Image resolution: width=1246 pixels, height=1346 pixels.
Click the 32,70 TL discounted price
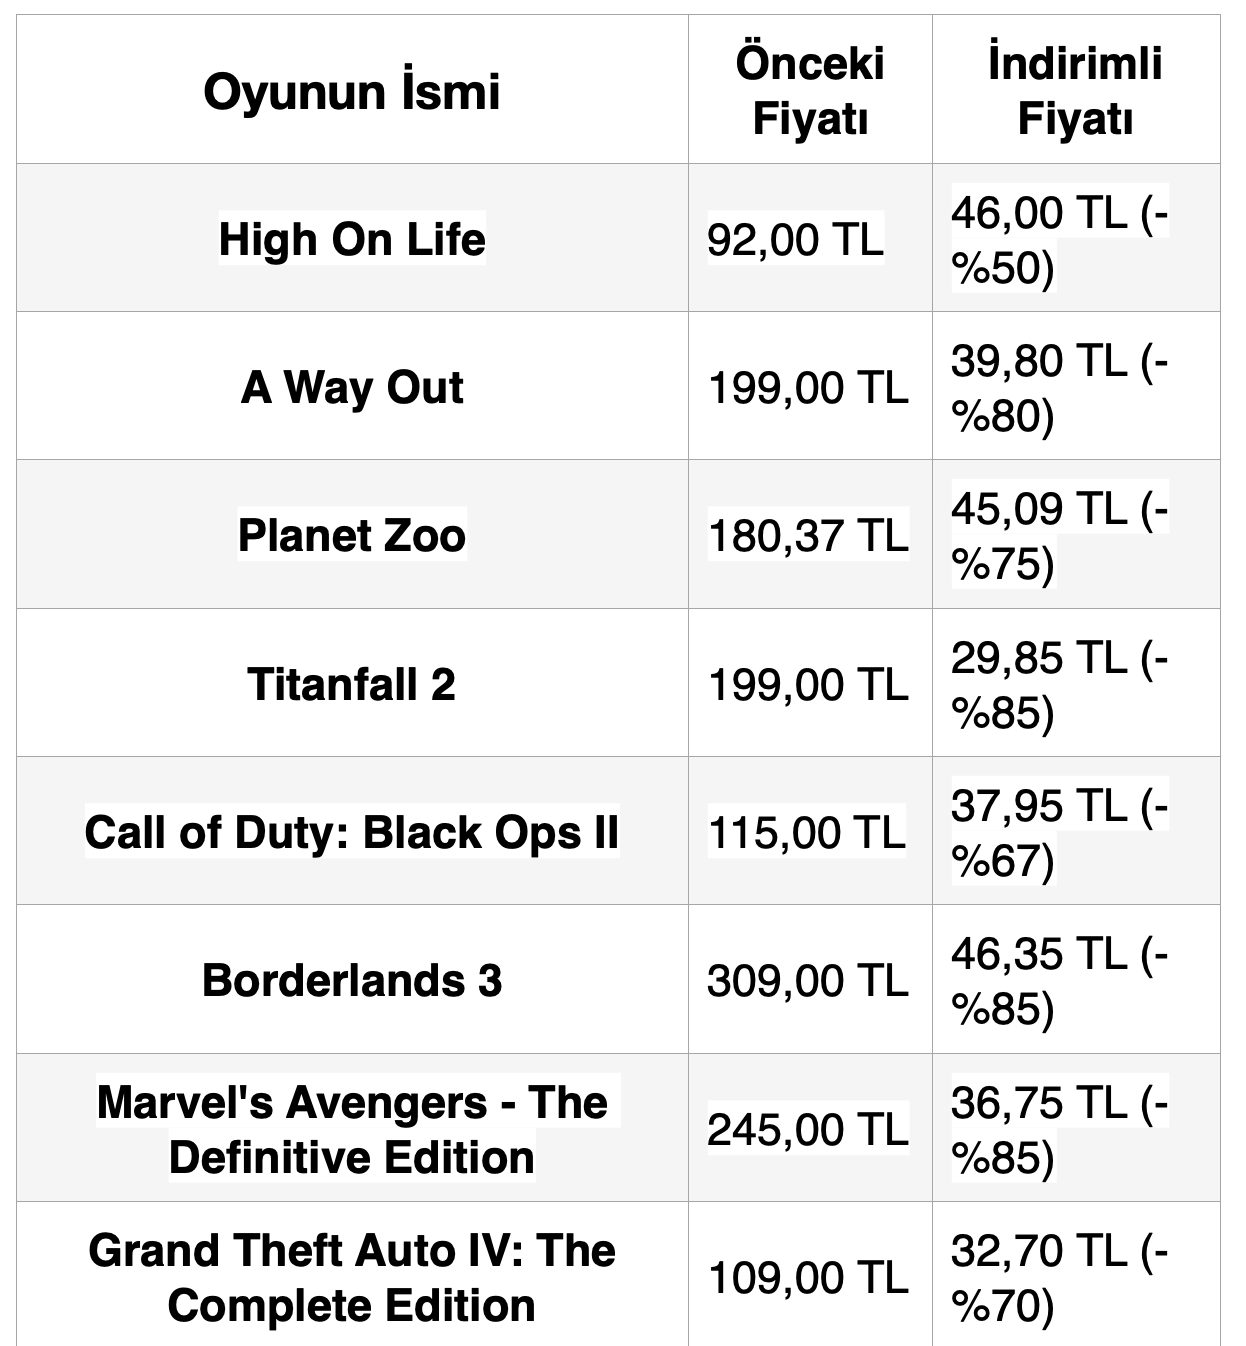coord(1058,1277)
